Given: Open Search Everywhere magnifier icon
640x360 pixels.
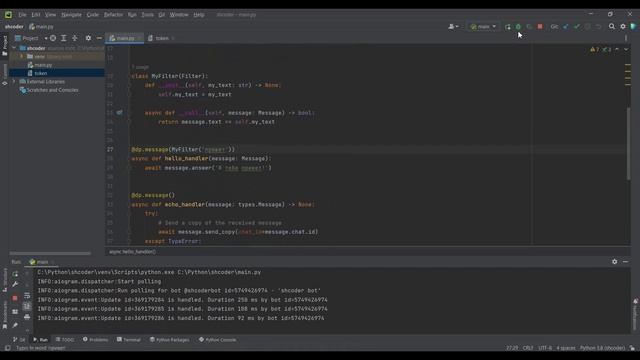Looking at the screenshot, I should 612,27.
